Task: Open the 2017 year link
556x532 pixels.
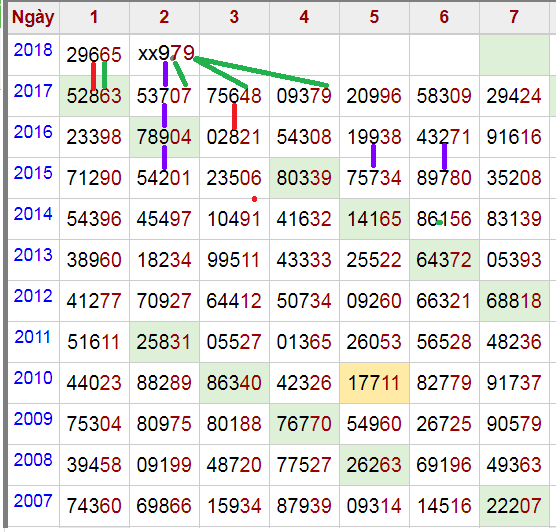Action: (x=33, y=91)
